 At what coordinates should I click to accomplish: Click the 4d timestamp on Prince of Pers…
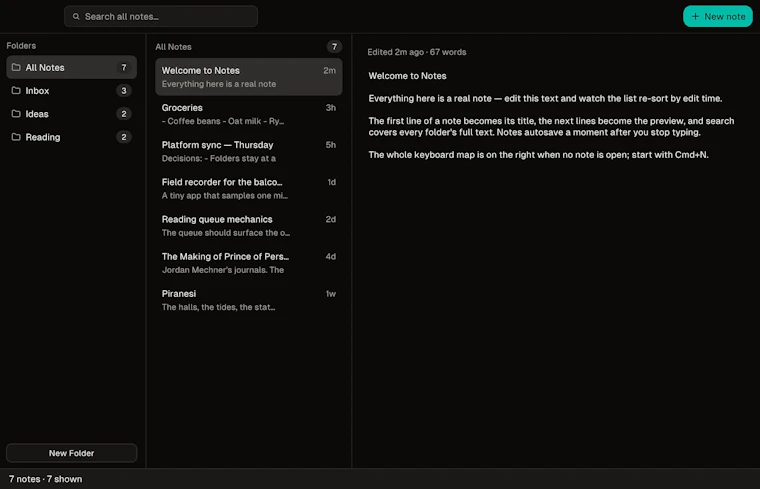(x=331, y=257)
